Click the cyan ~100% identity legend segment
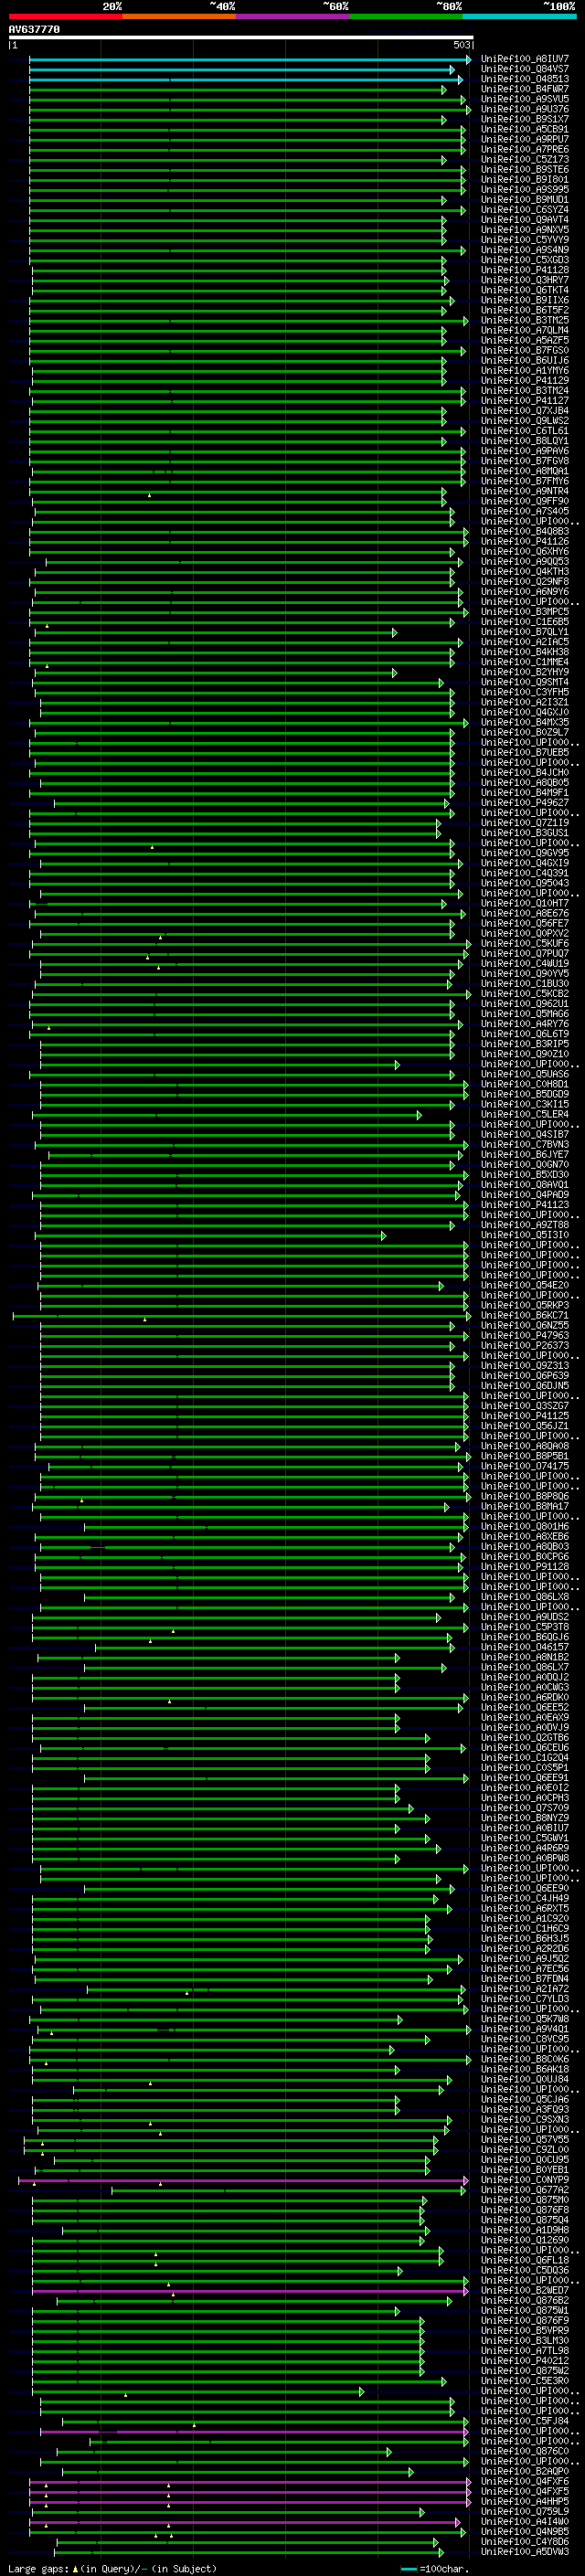The image size is (585, 2576). click(x=519, y=16)
